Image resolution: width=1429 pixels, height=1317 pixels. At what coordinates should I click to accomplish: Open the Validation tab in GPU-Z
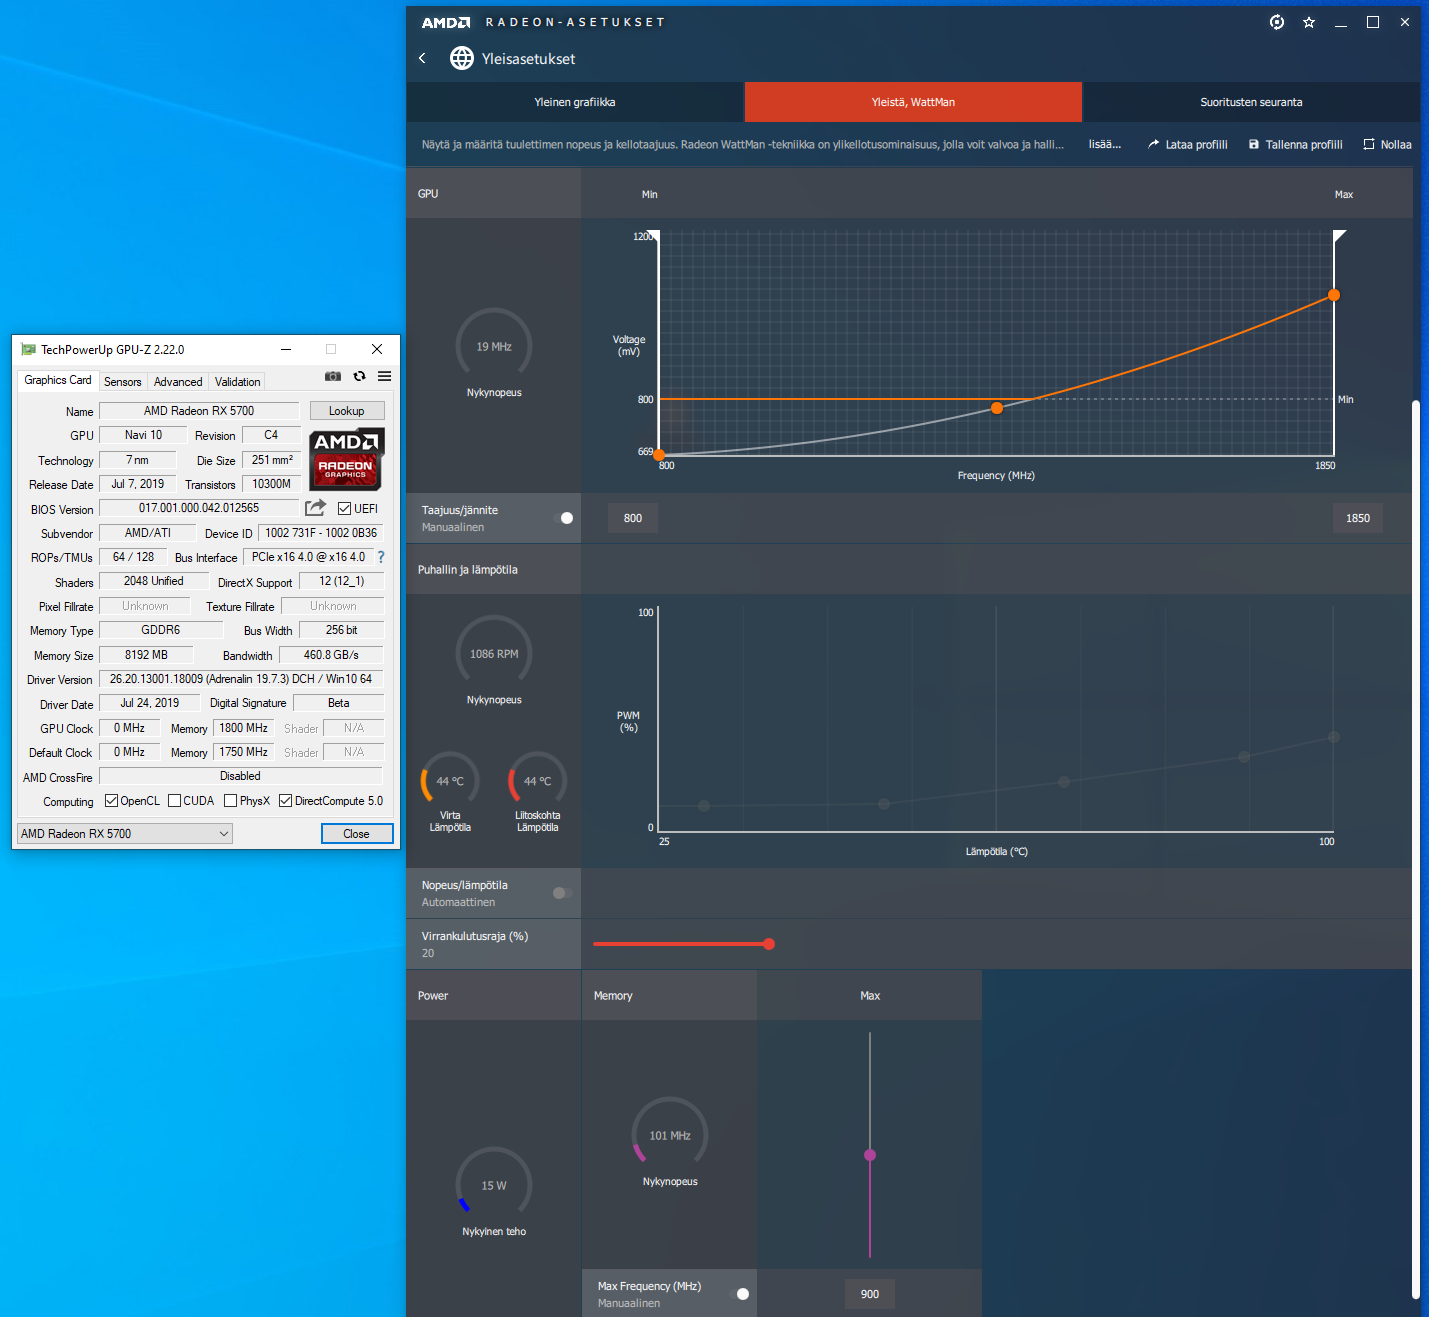click(238, 382)
